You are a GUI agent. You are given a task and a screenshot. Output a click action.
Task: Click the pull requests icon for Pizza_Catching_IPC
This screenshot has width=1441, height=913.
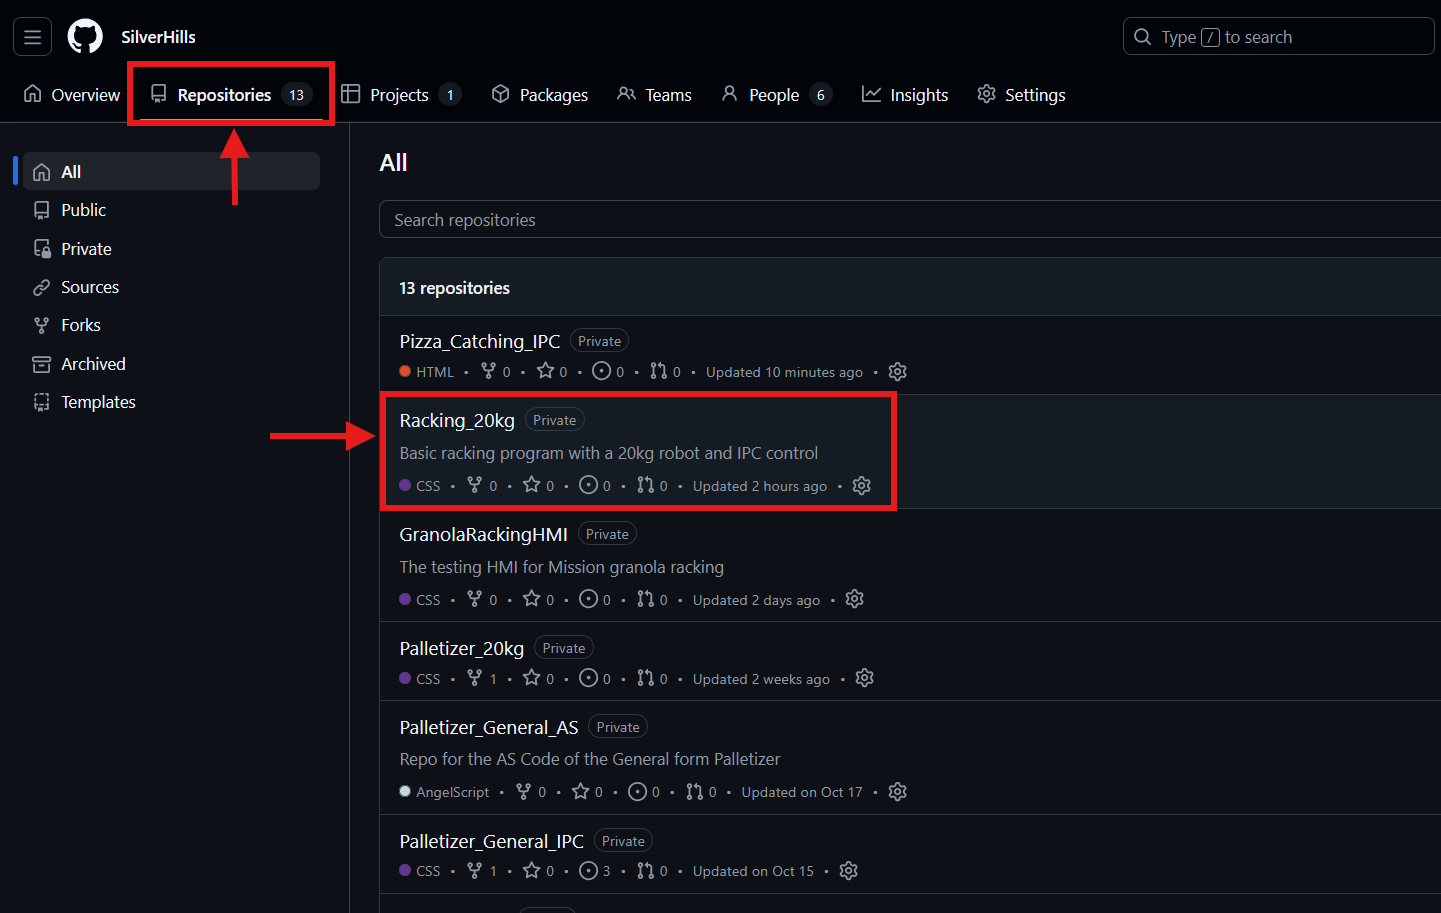658,371
